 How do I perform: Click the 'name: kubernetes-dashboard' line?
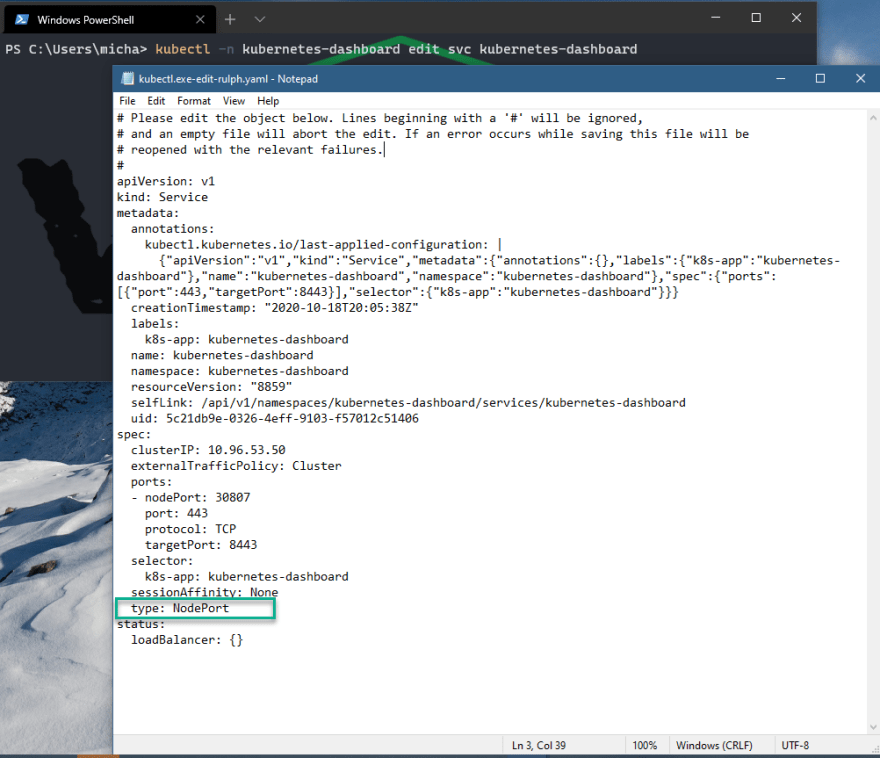point(222,355)
